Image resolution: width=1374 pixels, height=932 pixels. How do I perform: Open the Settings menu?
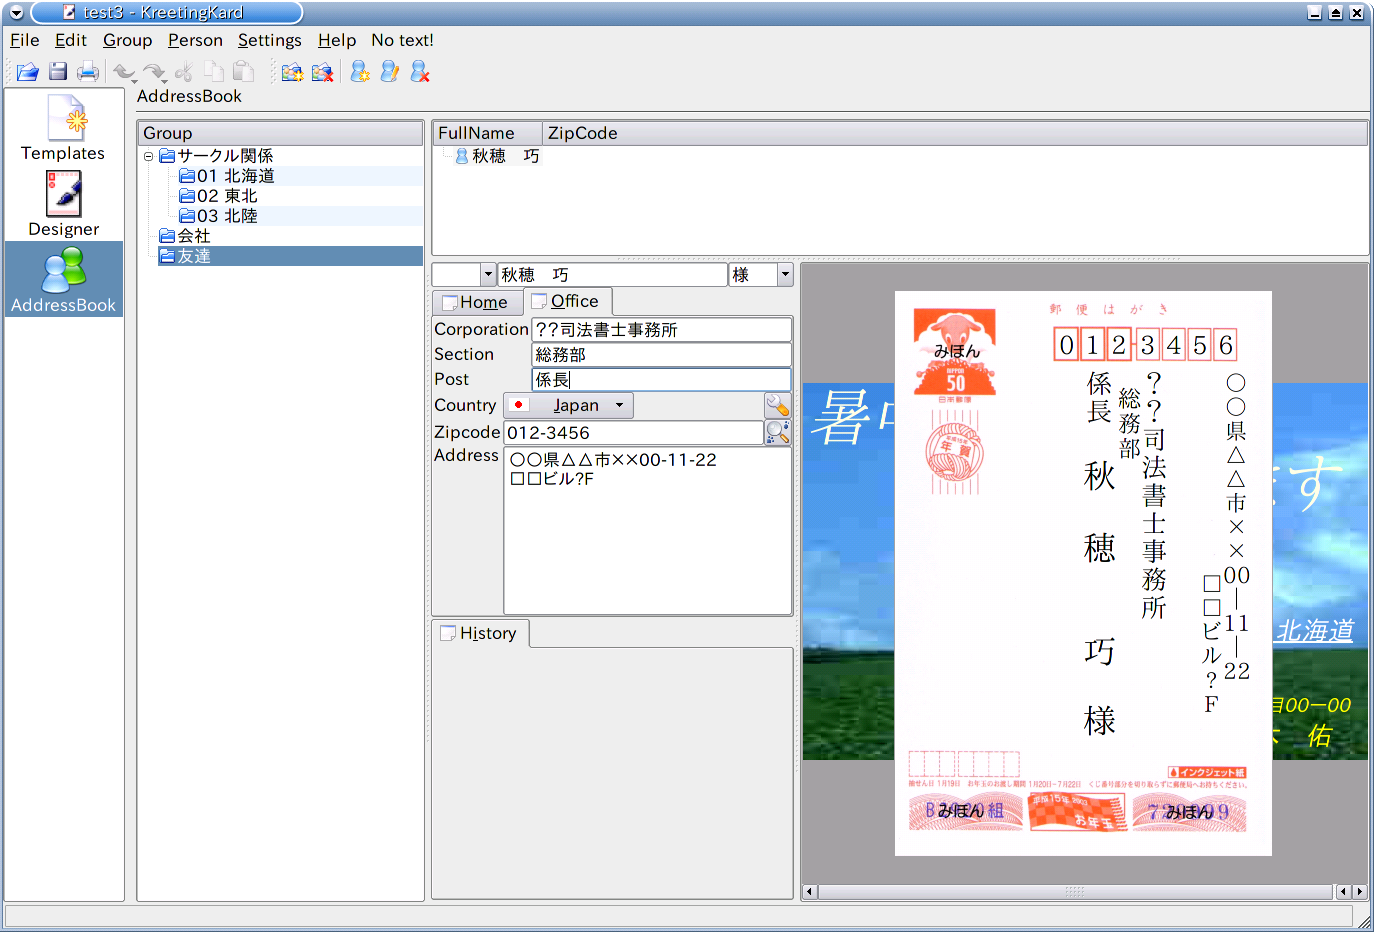(x=269, y=40)
